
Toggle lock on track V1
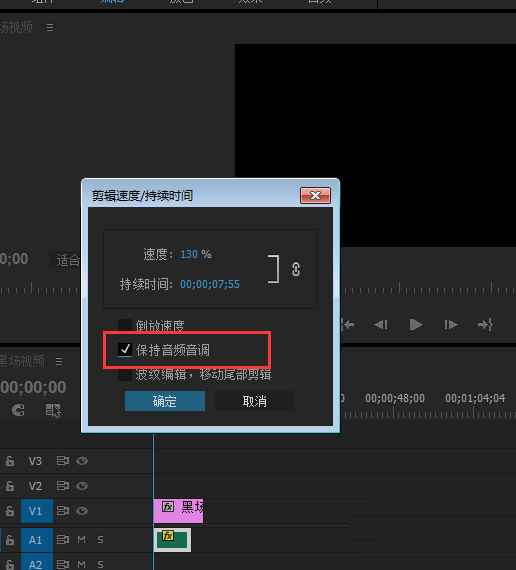[x=10, y=511]
